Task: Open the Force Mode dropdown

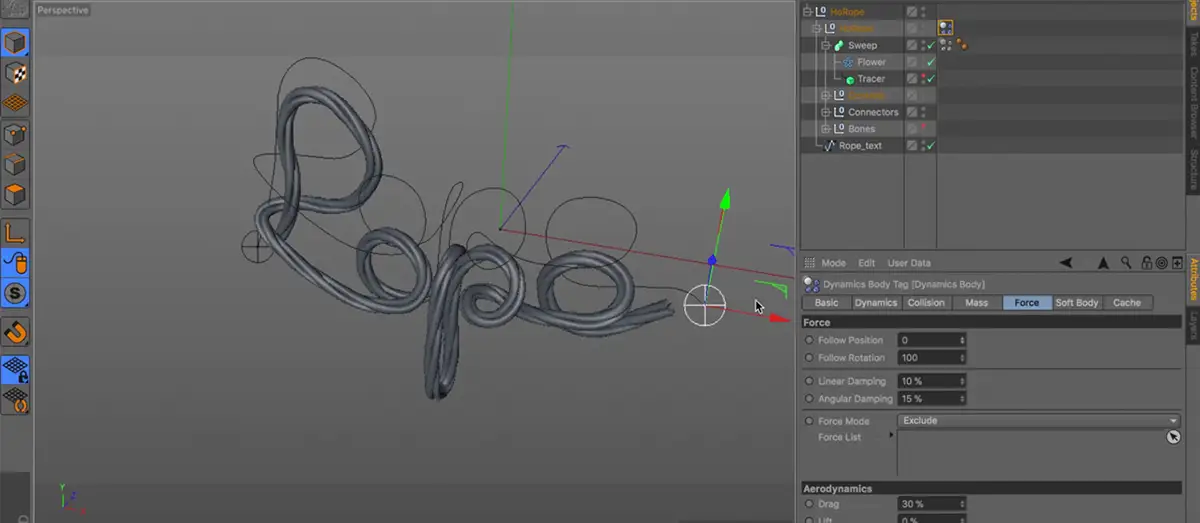Action: tap(1039, 421)
